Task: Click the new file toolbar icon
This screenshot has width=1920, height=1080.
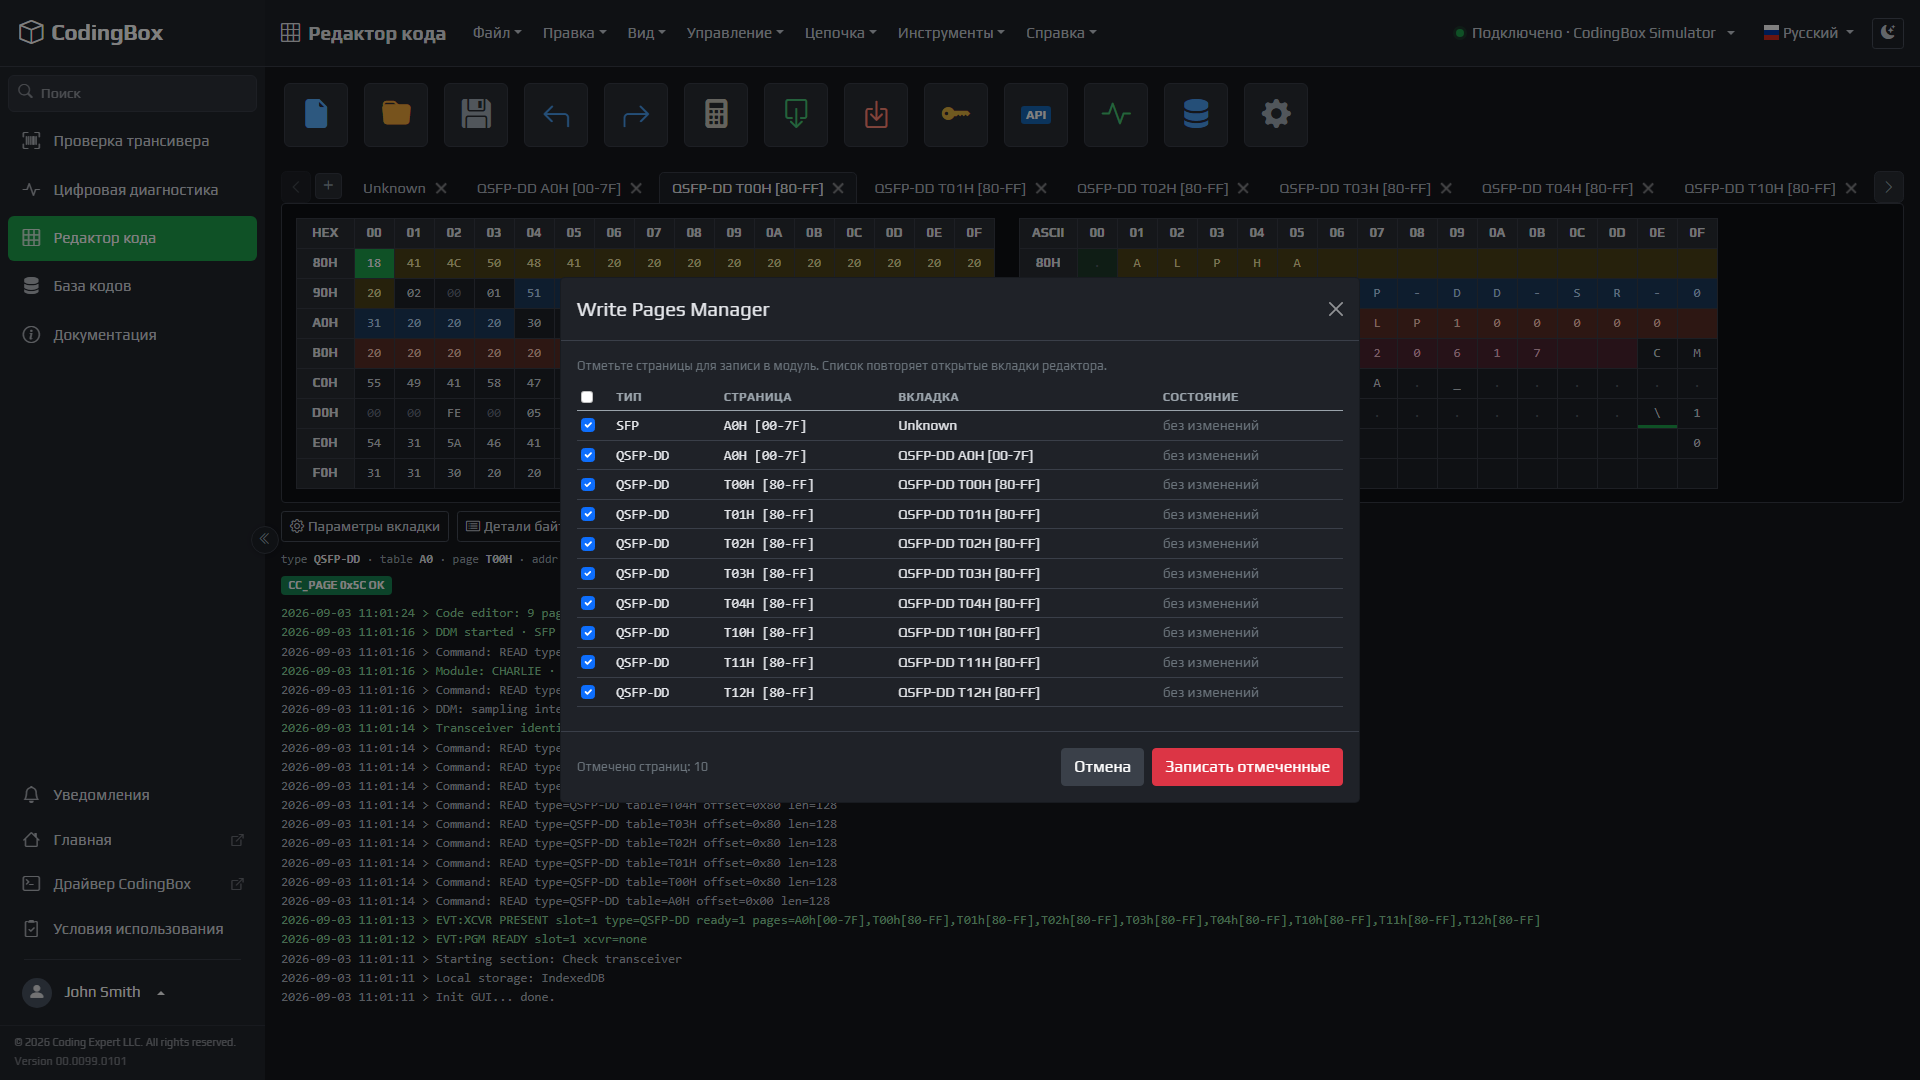Action: pyautogui.click(x=316, y=114)
